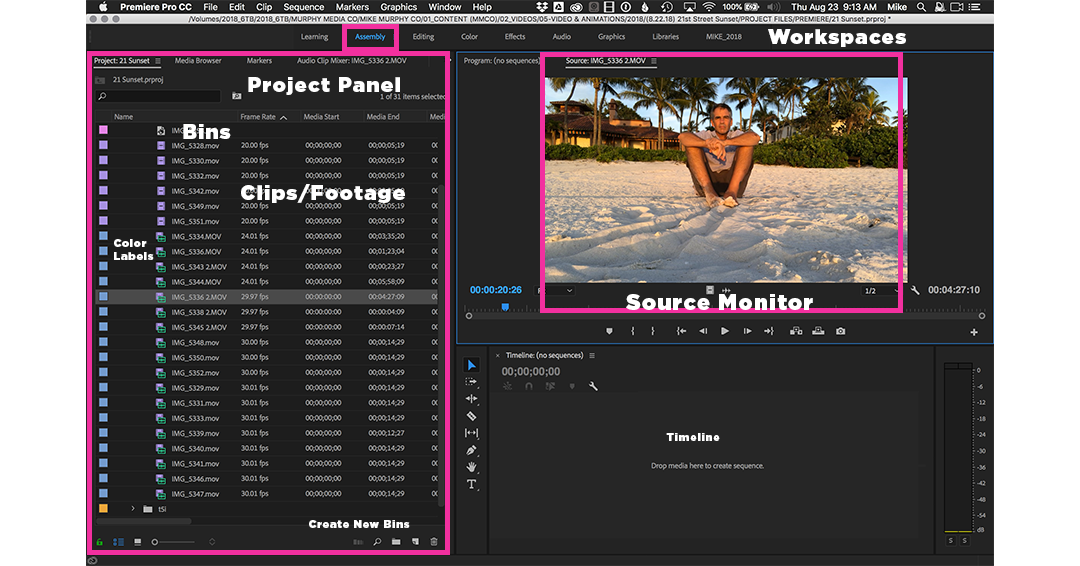Select the Hand tool
Viewport: 1080px width, 566px height.
(471, 468)
